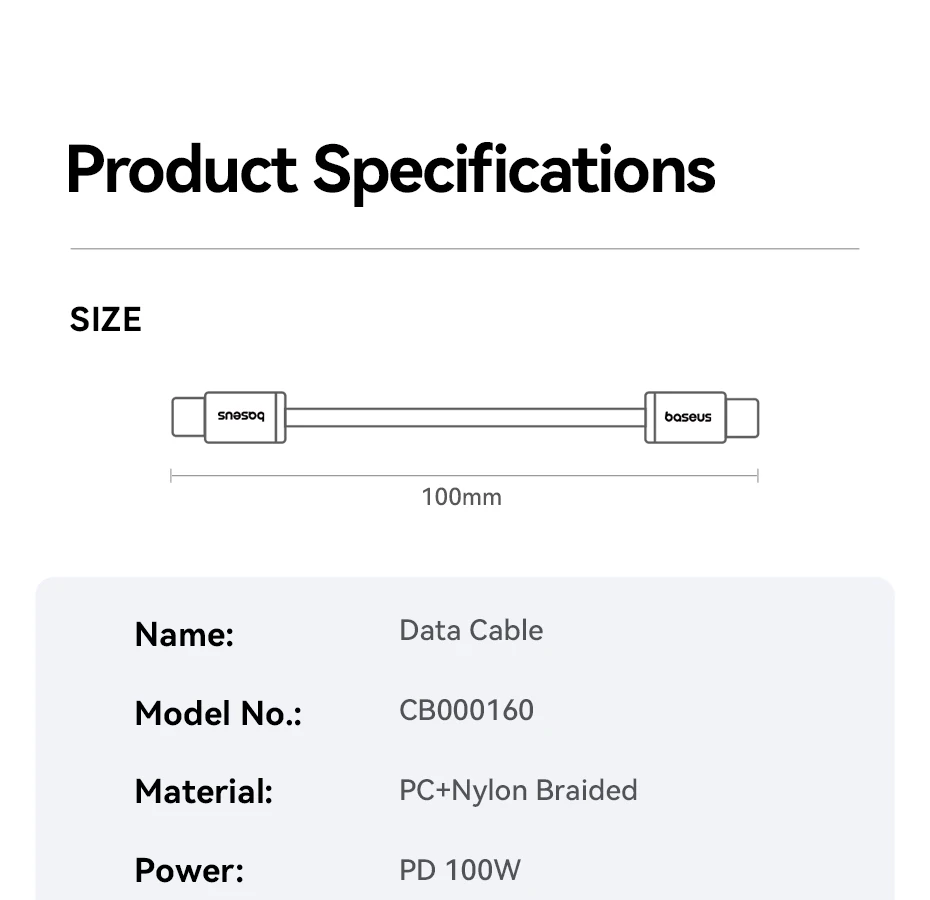Screen dimensions: 930x900
Task: Click the Data Cable value text
Action: pyautogui.click(x=471, y=631)
